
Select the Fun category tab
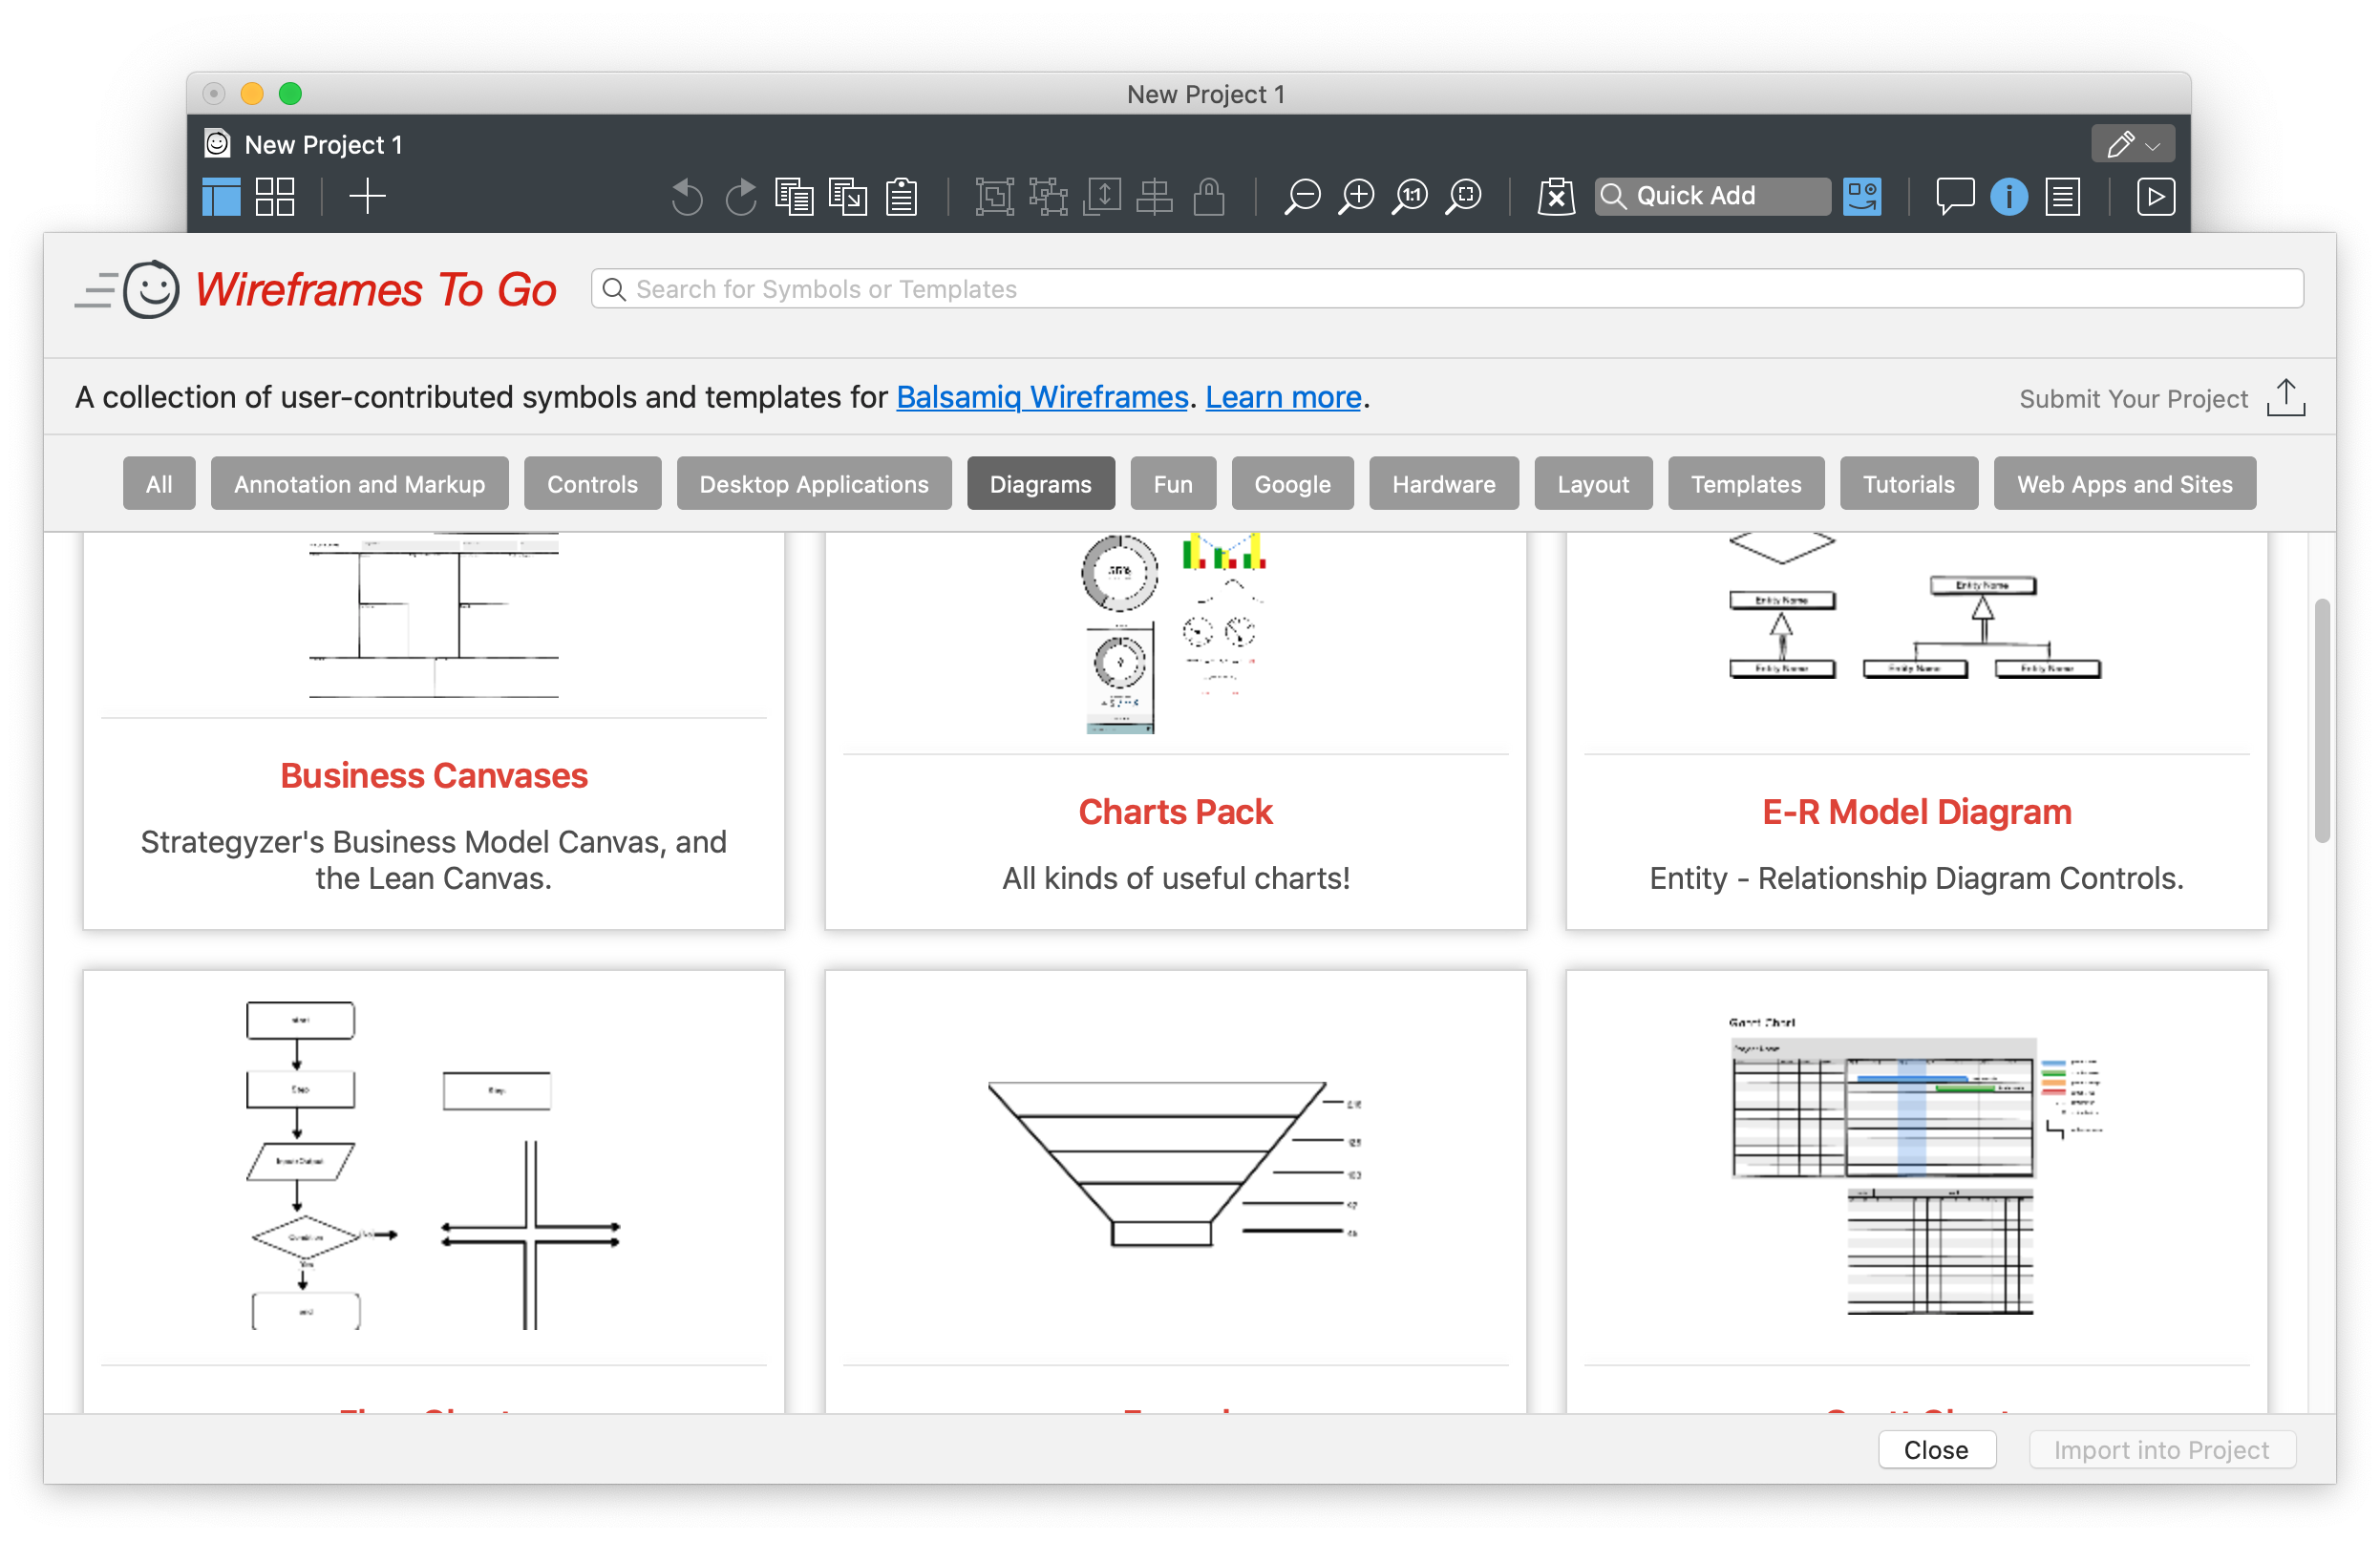coord(1173,484)
